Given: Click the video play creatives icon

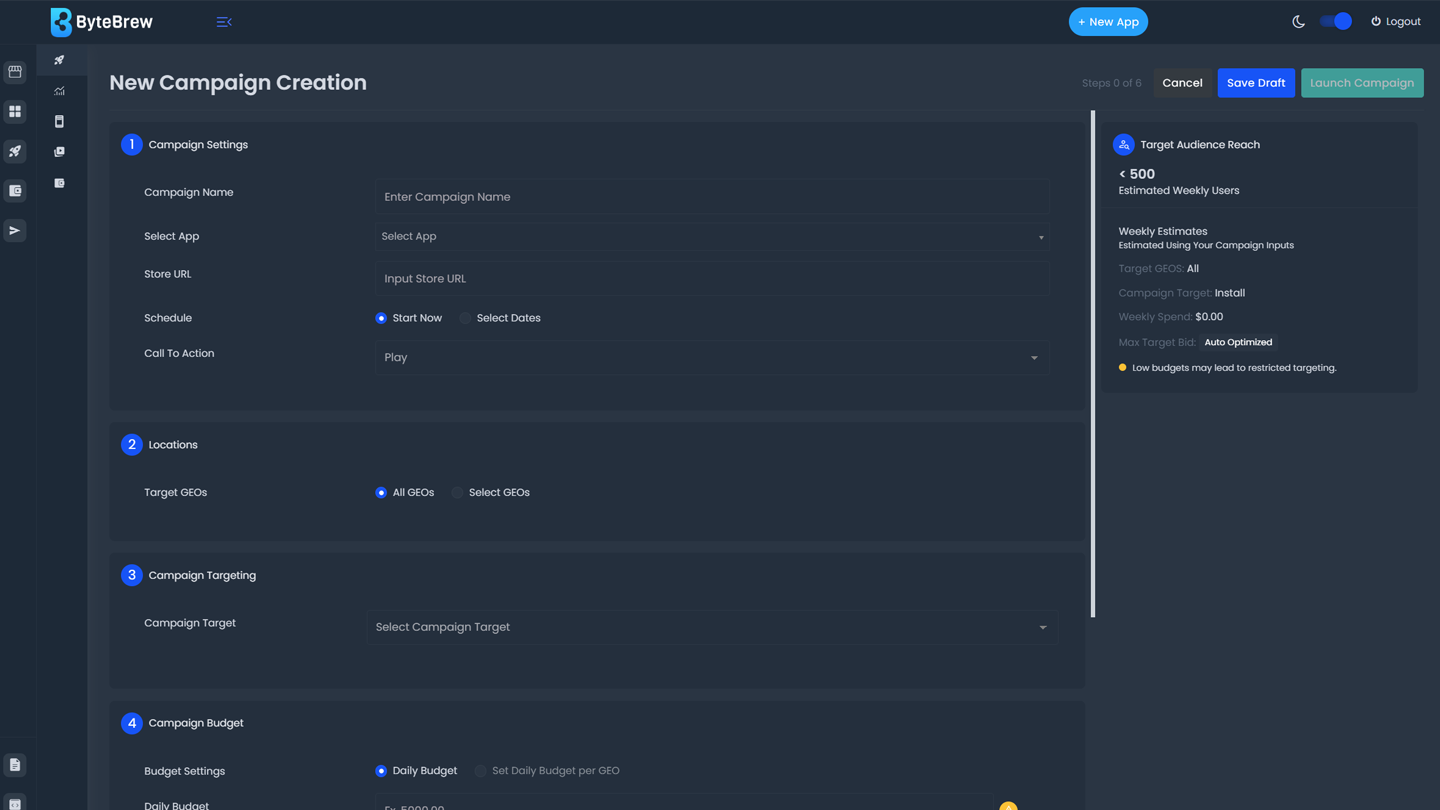Looking at the screenshot, I should pos(59,152).
